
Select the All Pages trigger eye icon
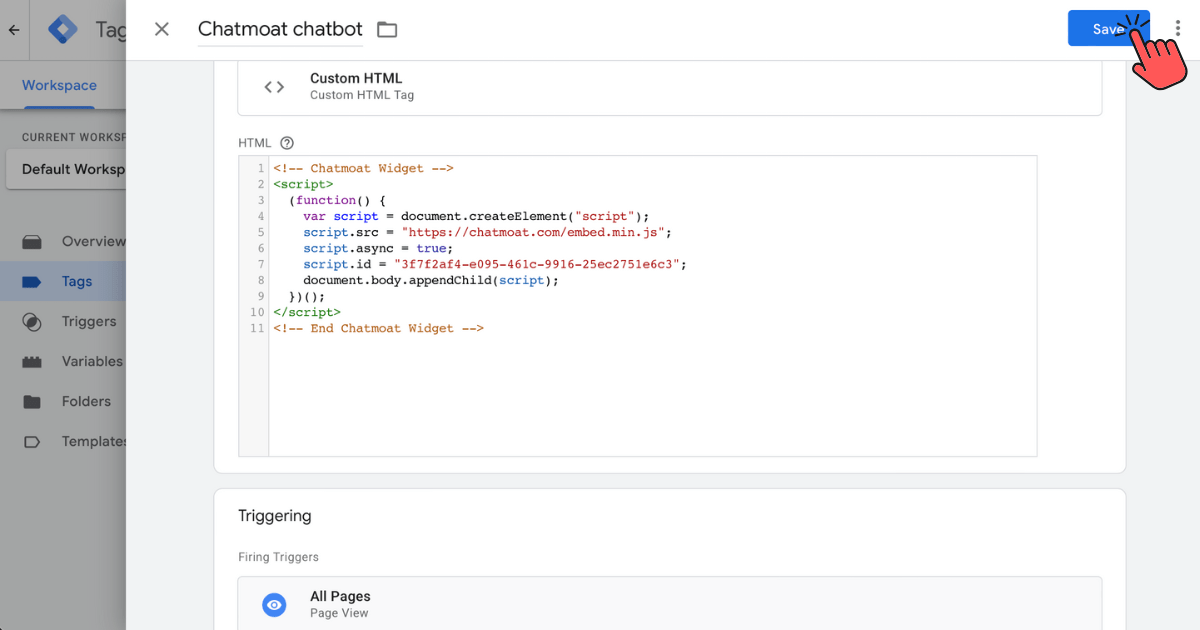pos(274,604)
